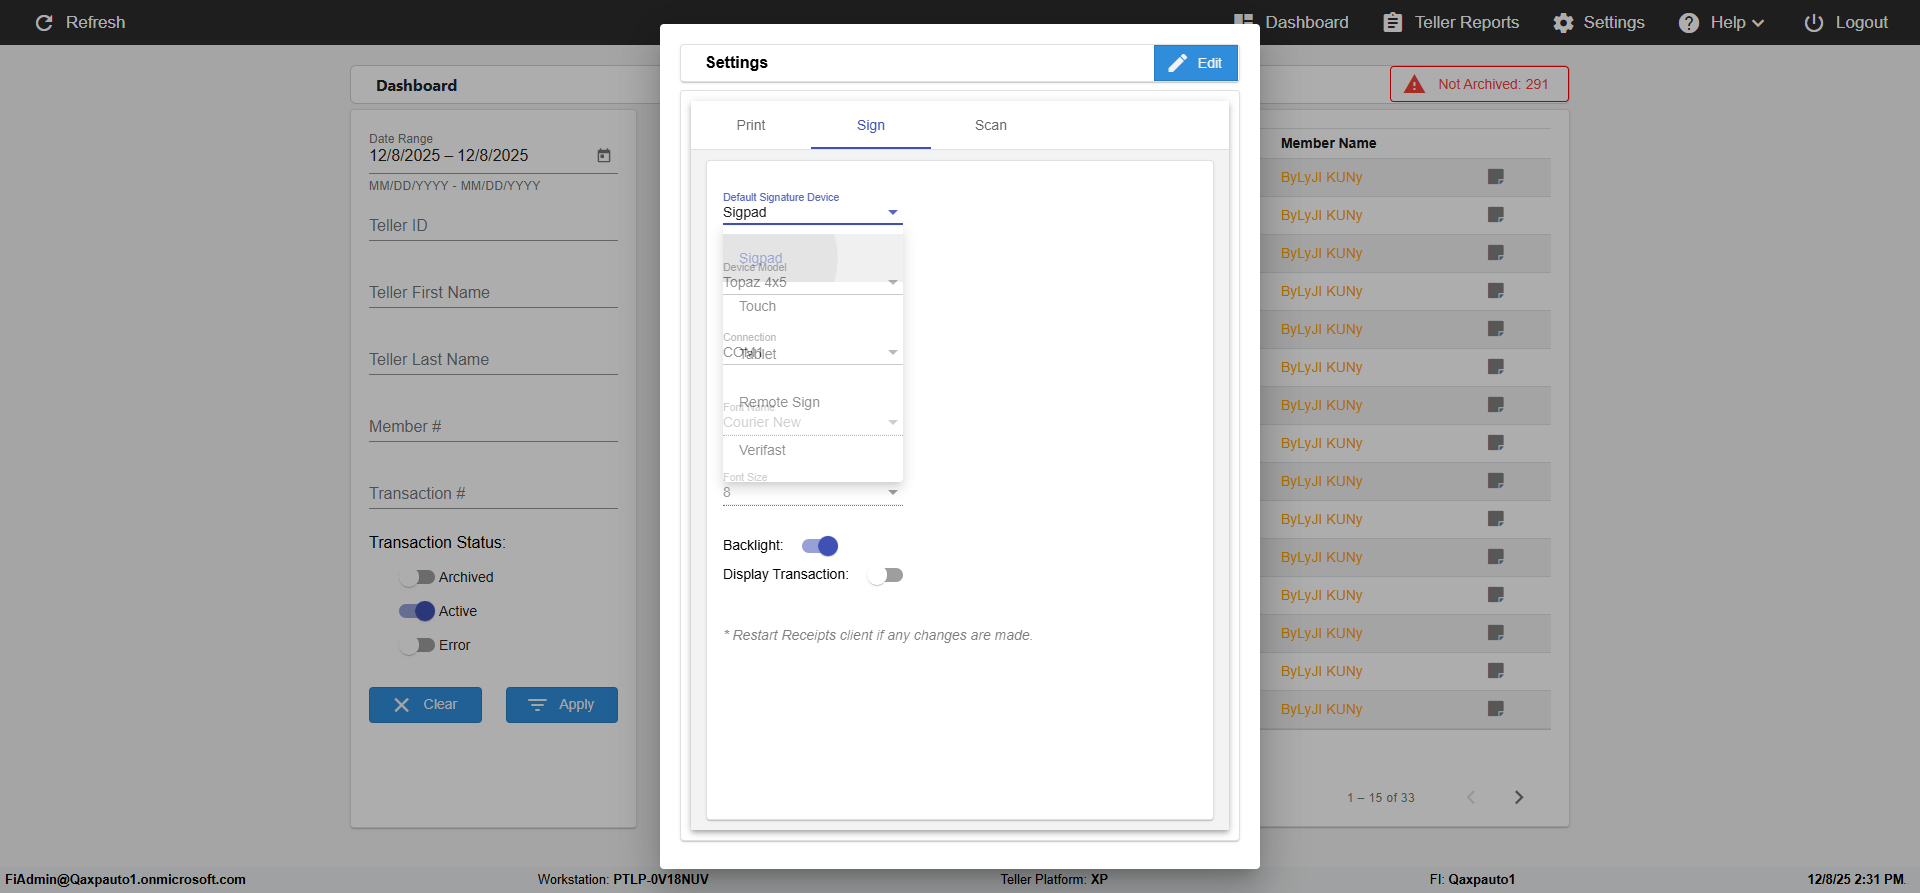1920x893 pixels.
Task: Click the Member # field
Action: (x=493, y=427)
